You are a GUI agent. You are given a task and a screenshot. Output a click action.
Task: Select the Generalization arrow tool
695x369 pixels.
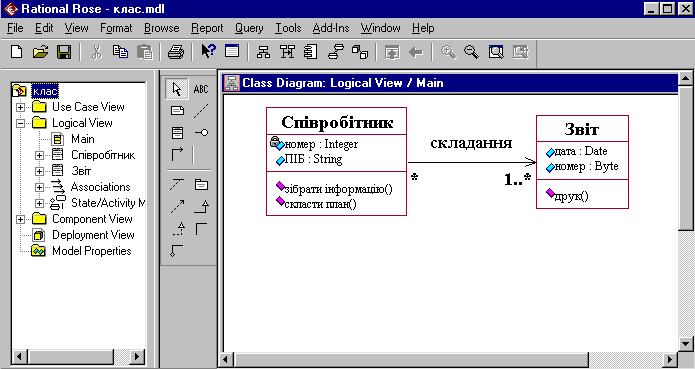[x=201, y=206]
